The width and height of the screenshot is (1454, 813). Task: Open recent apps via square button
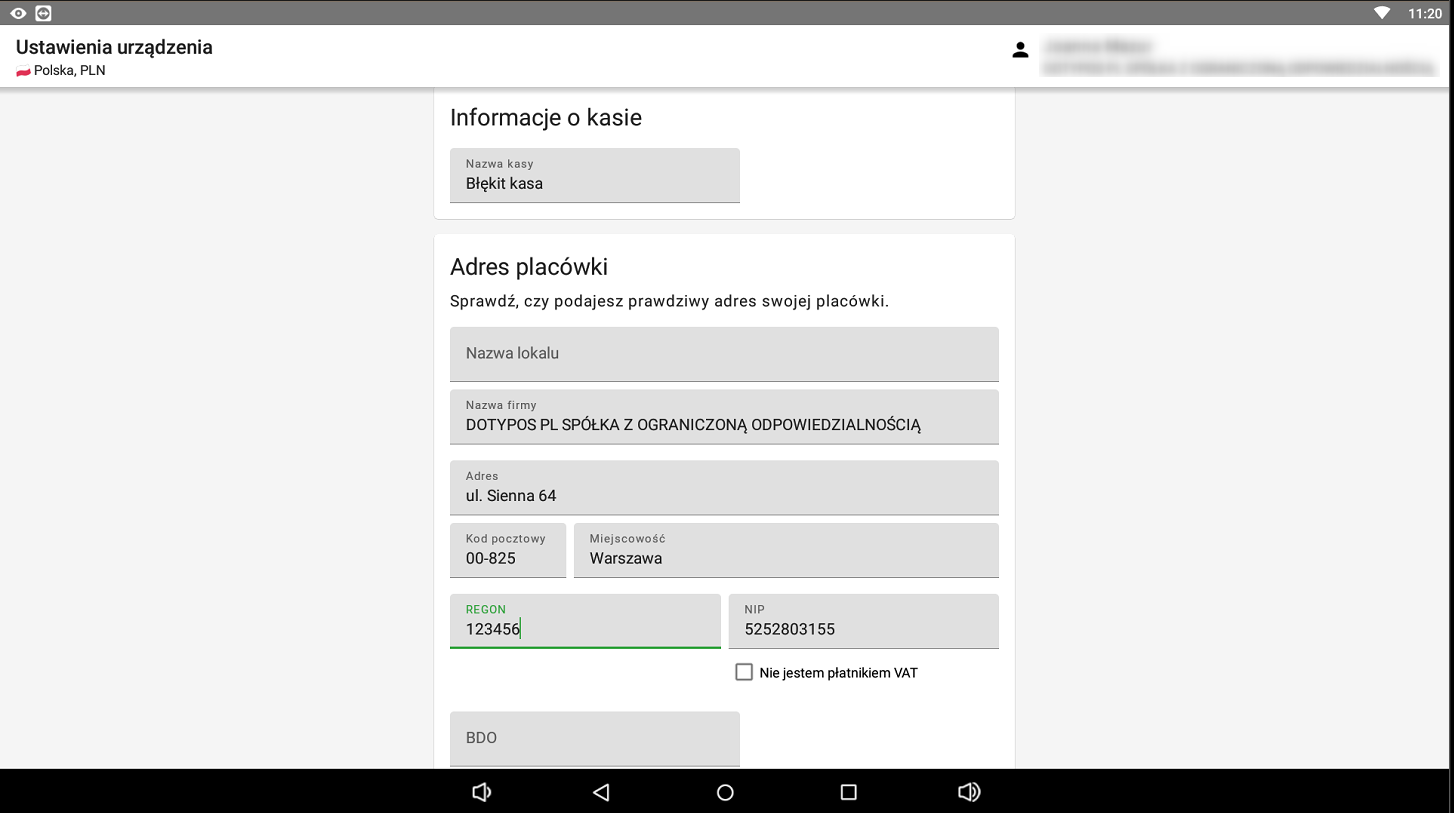[848, 792]
